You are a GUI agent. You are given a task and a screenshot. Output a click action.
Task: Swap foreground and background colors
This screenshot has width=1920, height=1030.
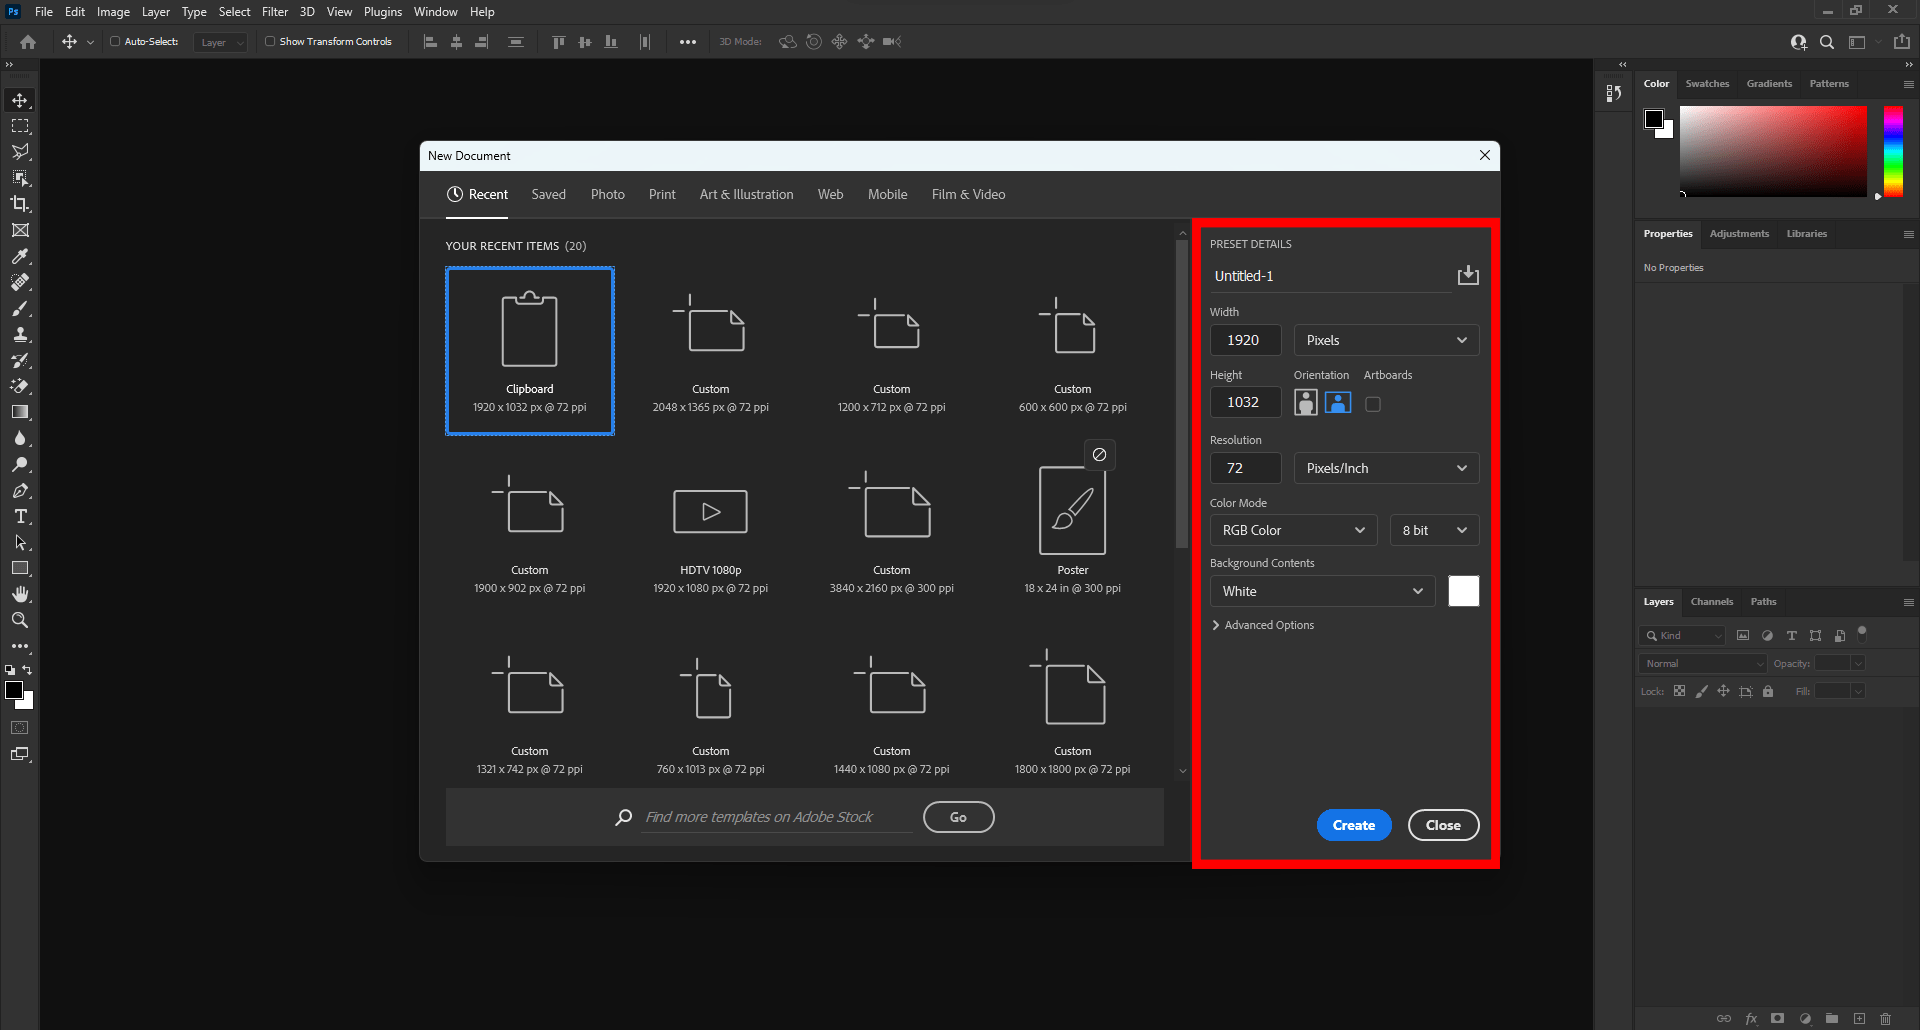click(27, 670)
